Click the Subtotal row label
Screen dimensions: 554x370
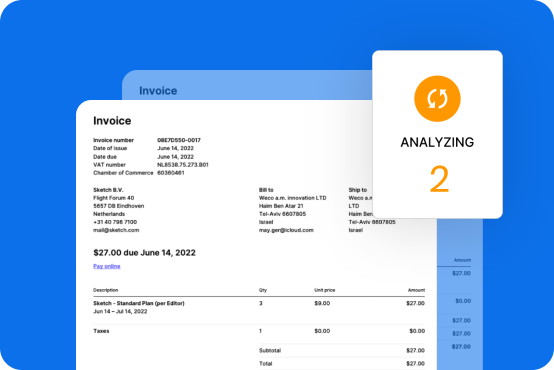point(270,351)
